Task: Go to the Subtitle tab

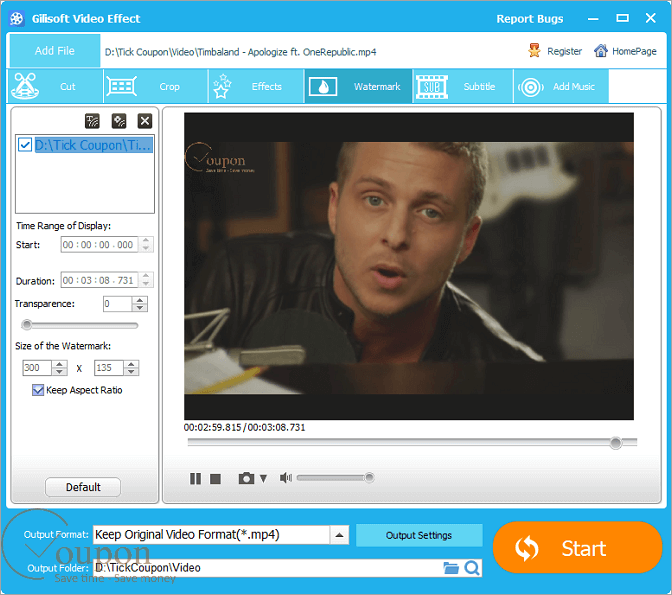Action: click(x=463, y=86)
